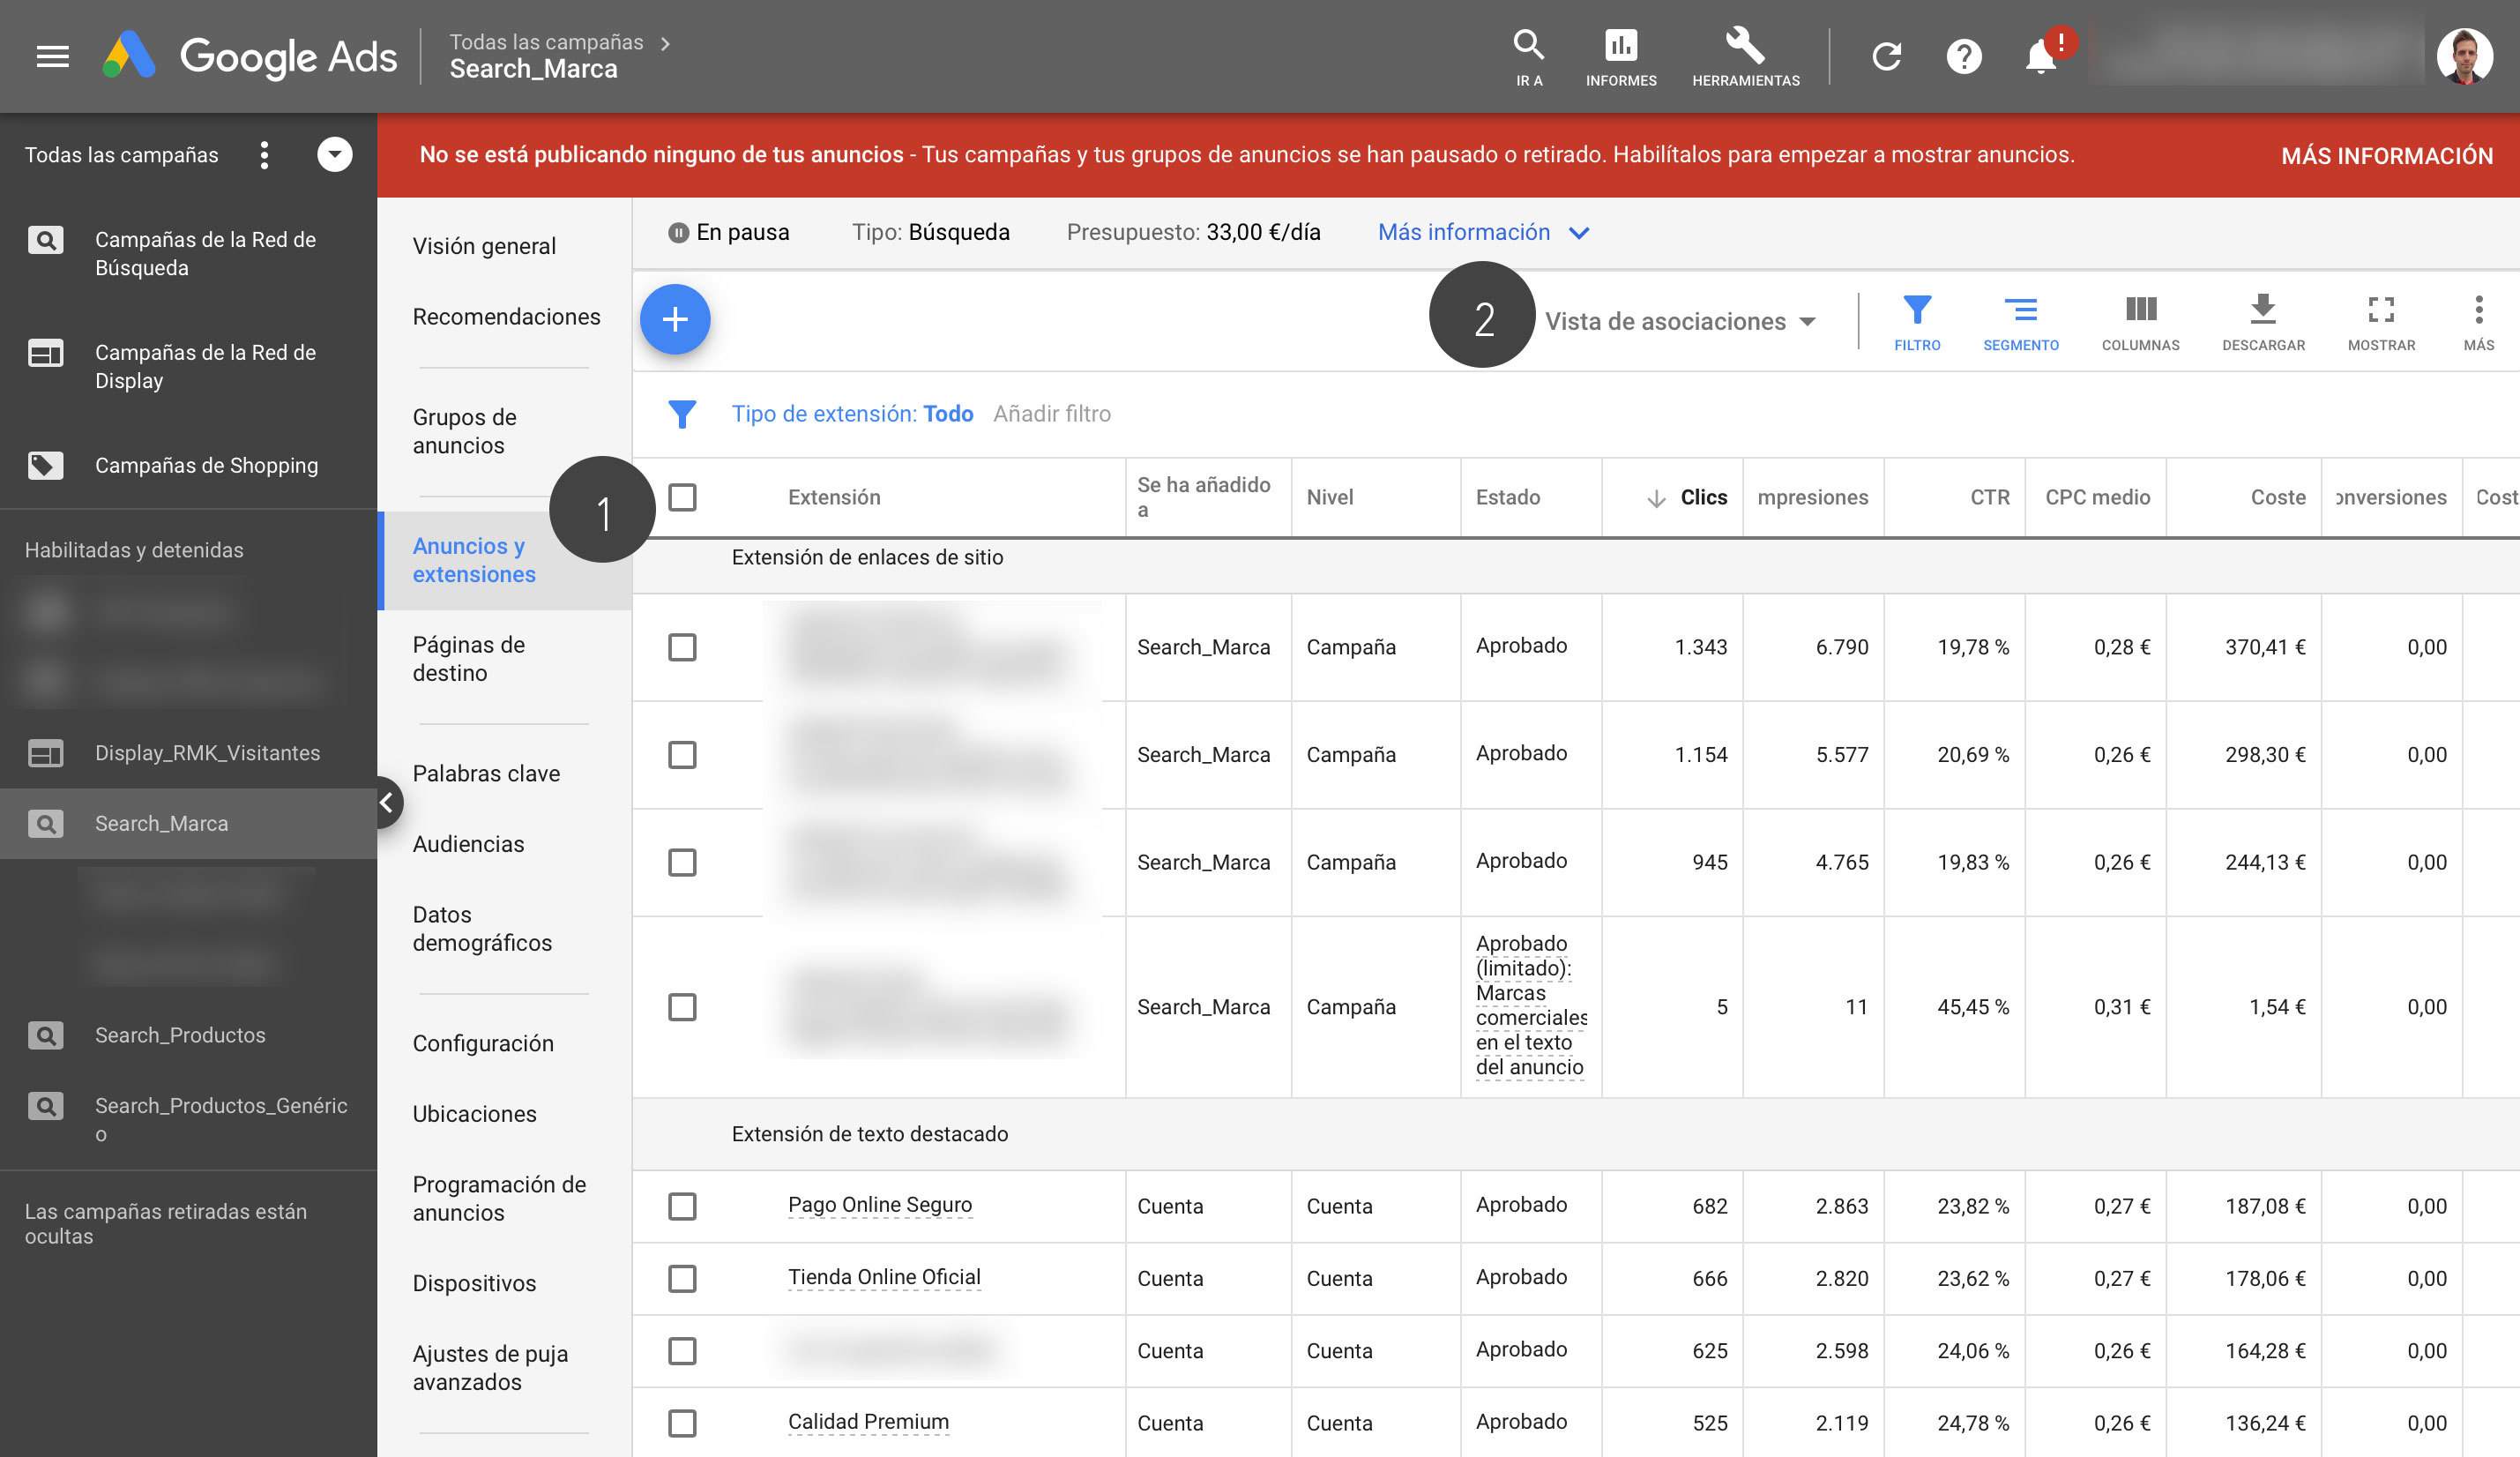Image resolution: width=2520 pixels, height=1457 pixels.
Task: Open the help question mark icon
Action: coord(1964,56)
